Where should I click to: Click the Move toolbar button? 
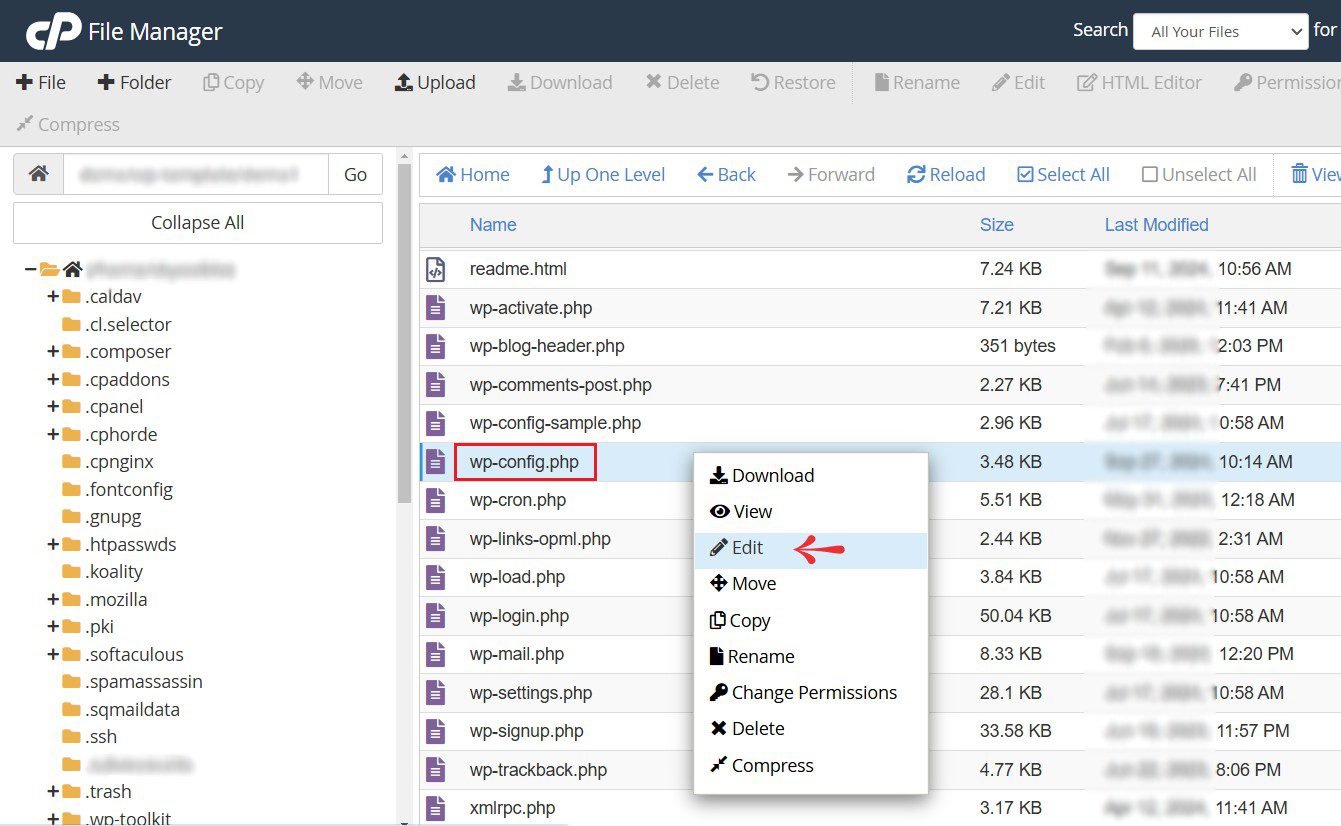(329, 83)
